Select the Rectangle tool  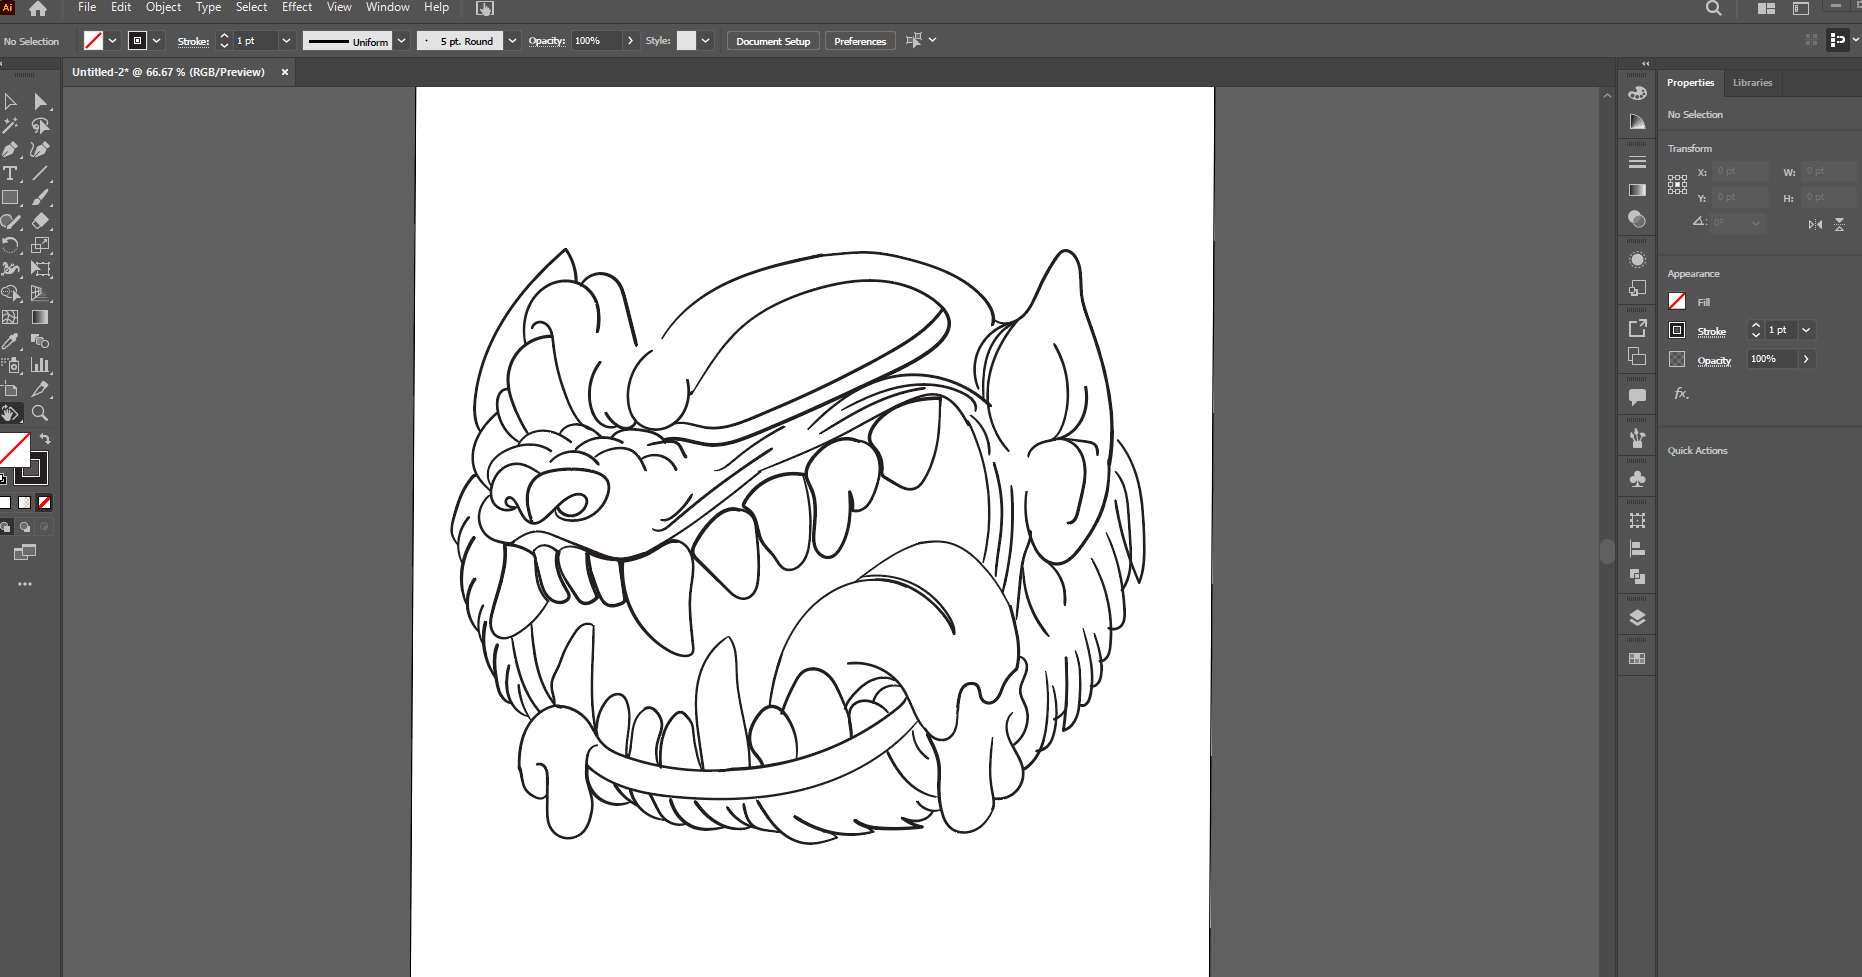click(10, 198)
